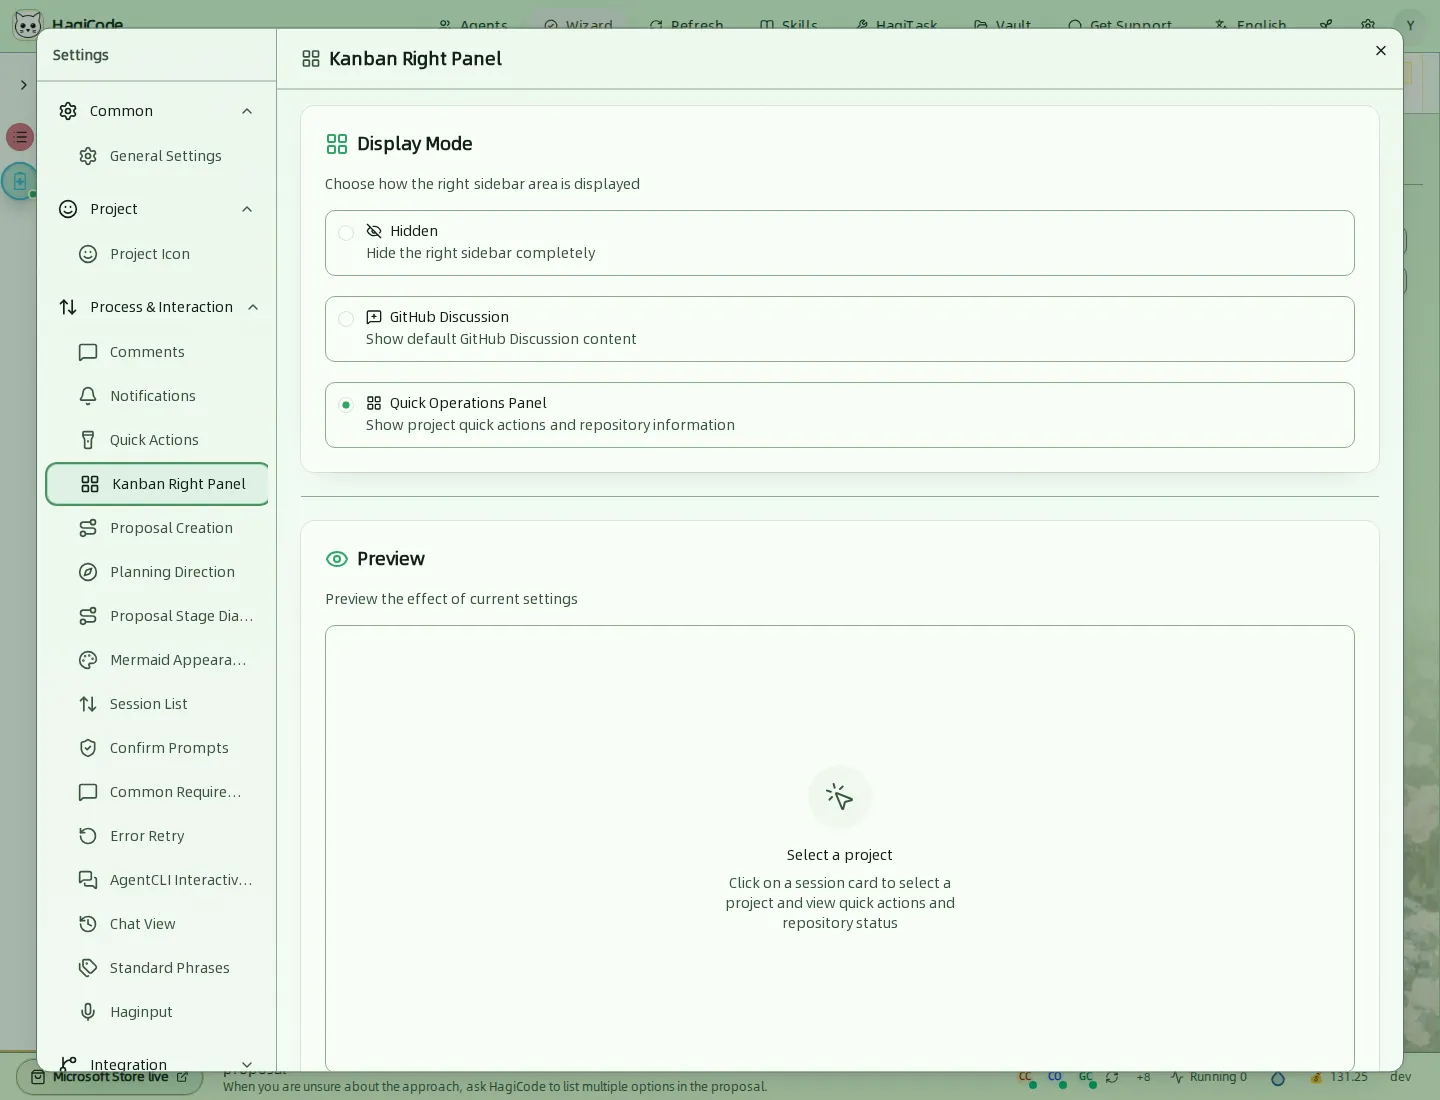The image size is (1440, 1100).
Task: Click the Proposal Stage Dialog icon
Action: 88,616
